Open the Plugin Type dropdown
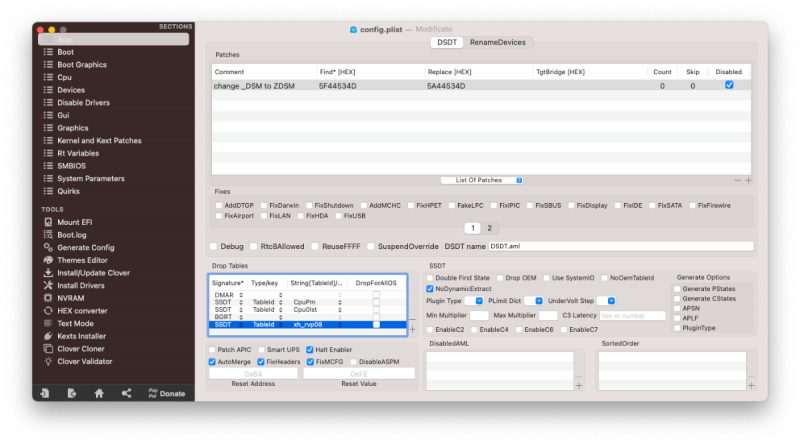This screenshot has width=800, height=444. (x=474, y=301)
